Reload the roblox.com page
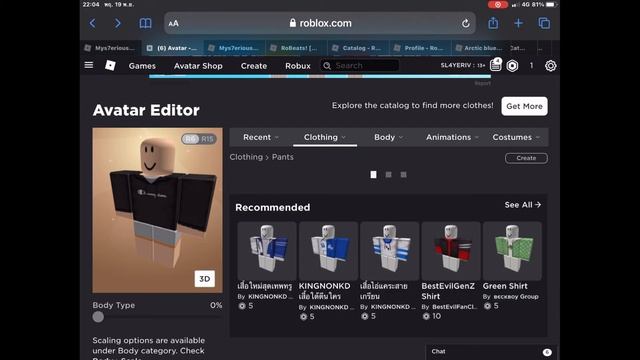This screenshot has height=360, width=640. 465,23
